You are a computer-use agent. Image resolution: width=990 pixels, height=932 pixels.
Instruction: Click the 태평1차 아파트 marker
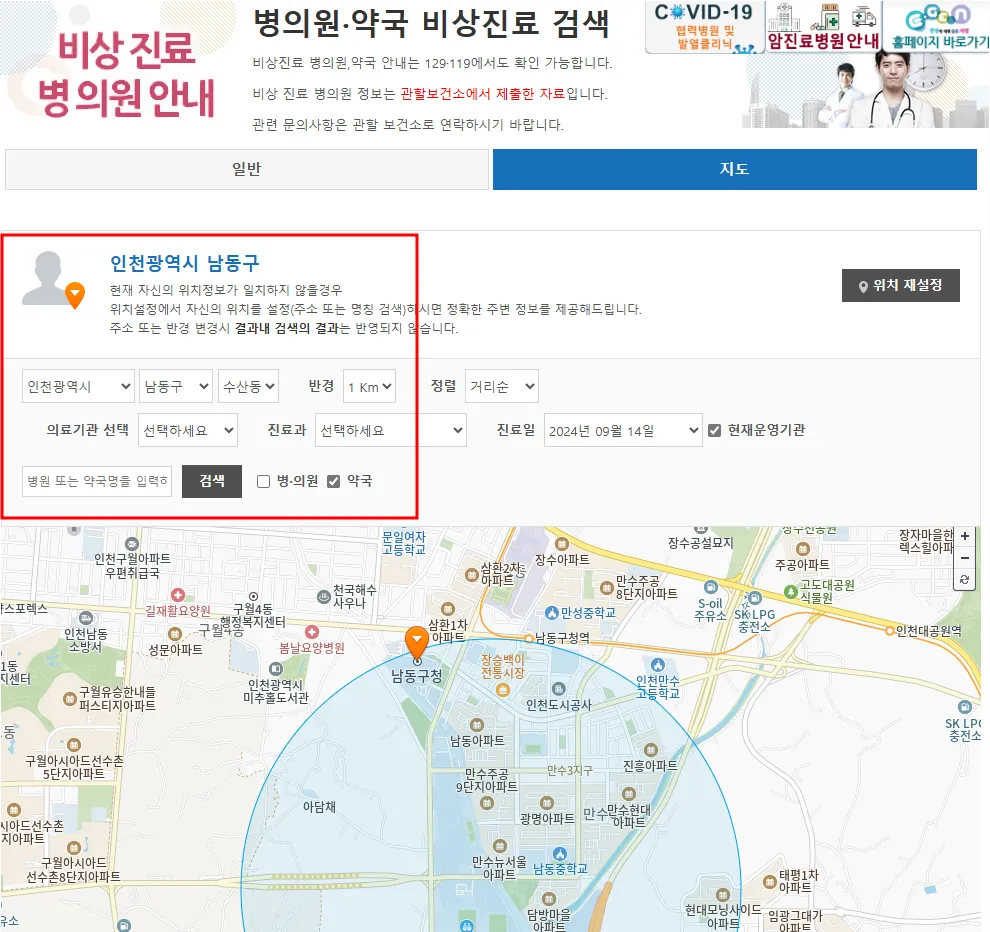[x=770, y=882]
